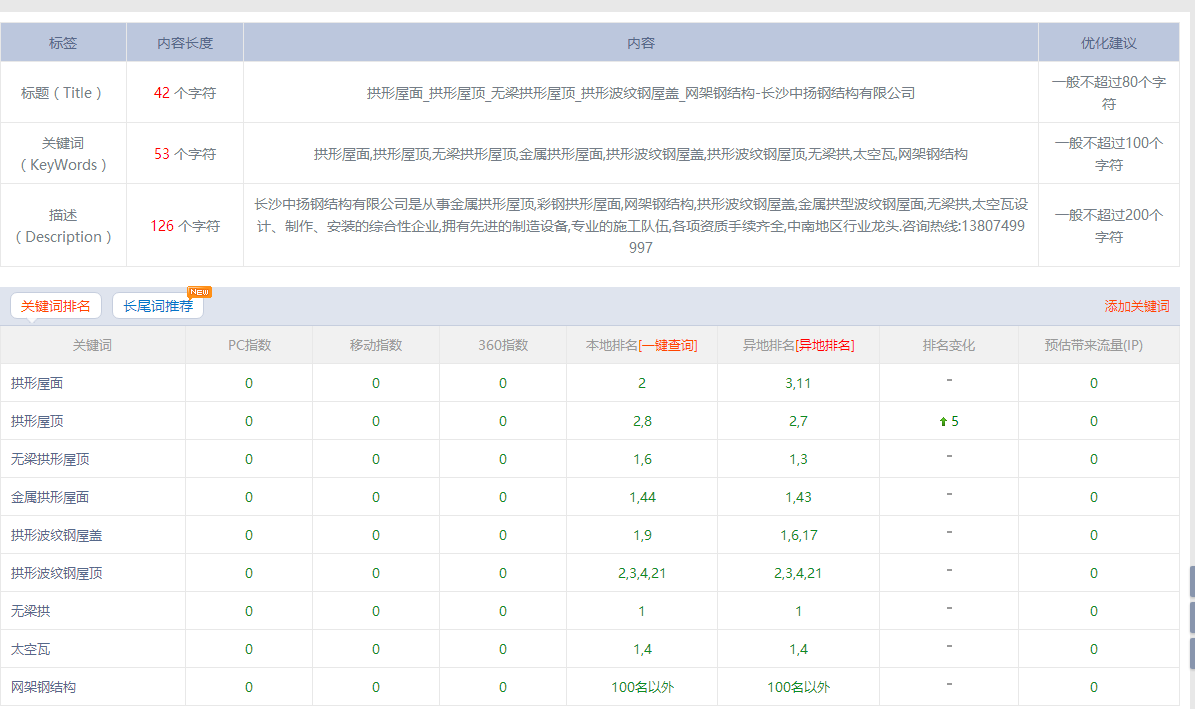
Task: Click the 排名变化 column header
Action: coord(948,345)
